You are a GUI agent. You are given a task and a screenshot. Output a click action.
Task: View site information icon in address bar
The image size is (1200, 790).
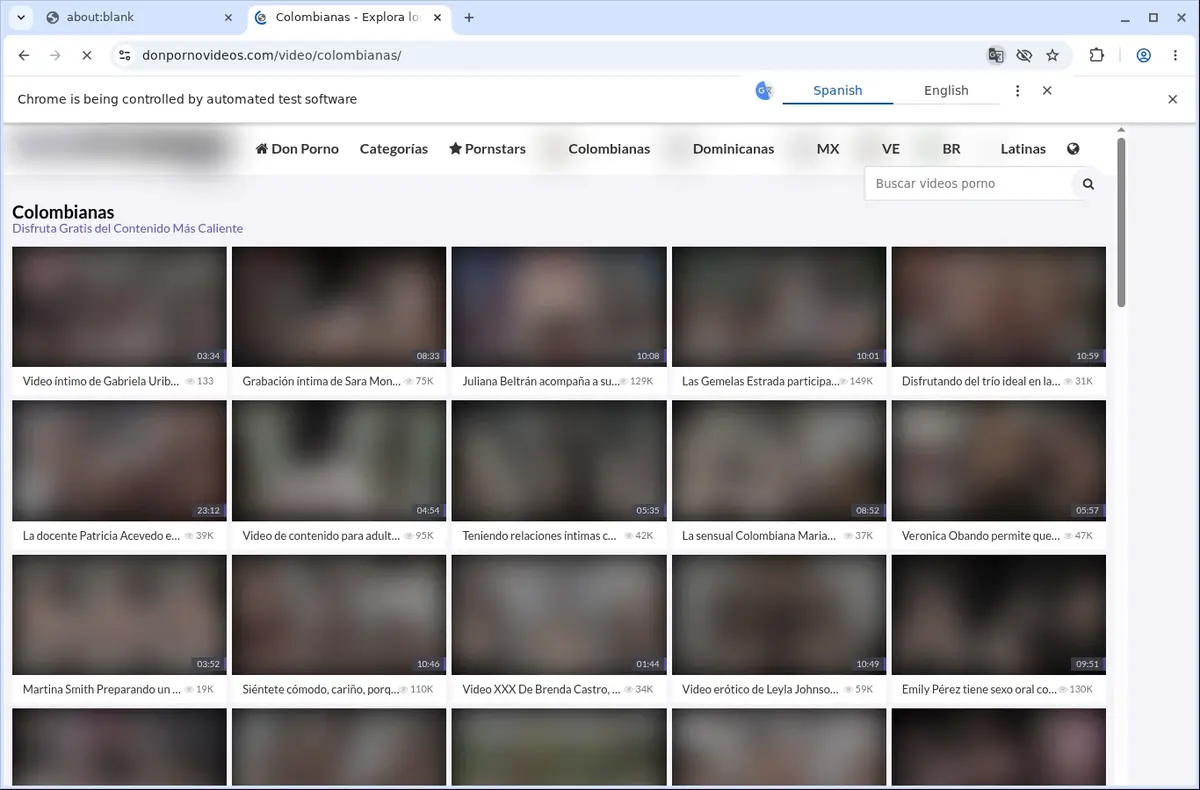(x=124, y=55)
